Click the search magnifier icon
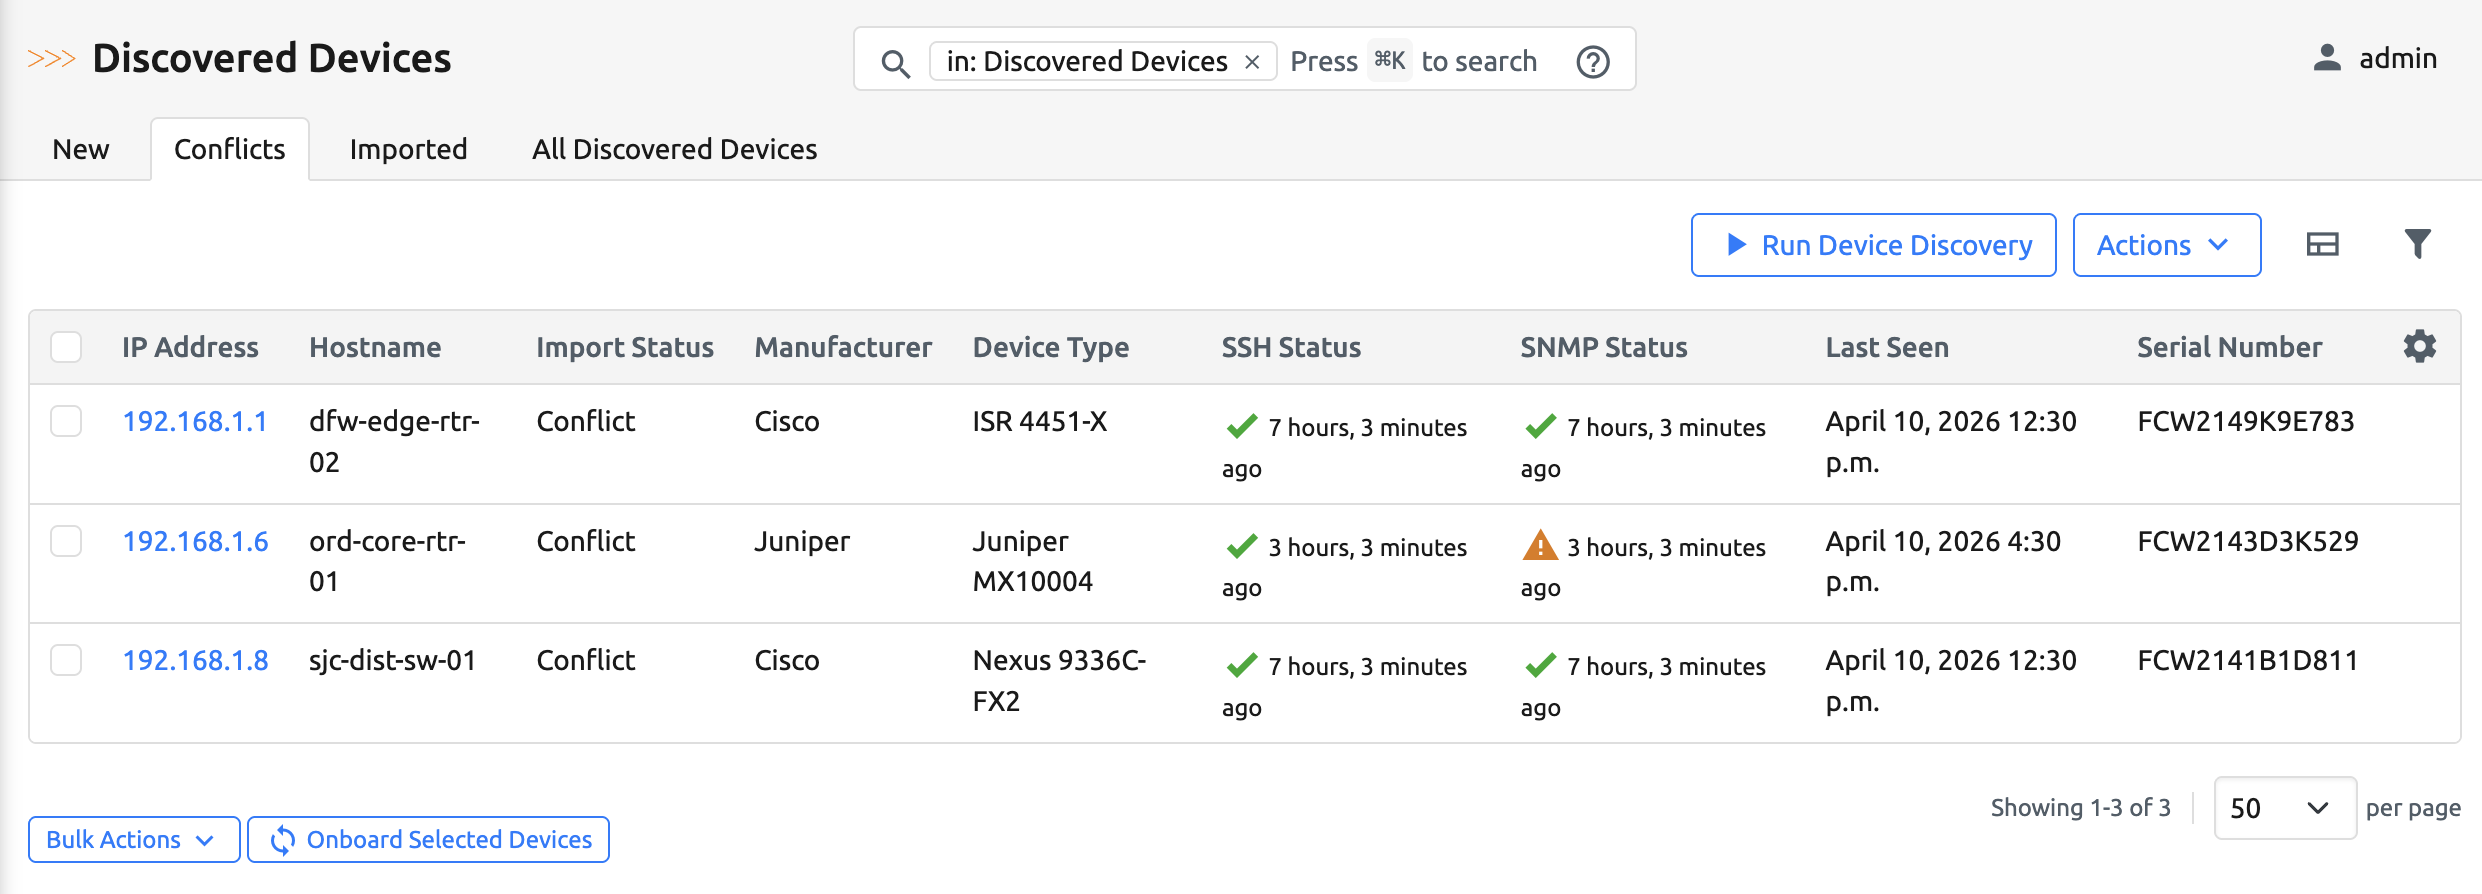 [895, 63]
